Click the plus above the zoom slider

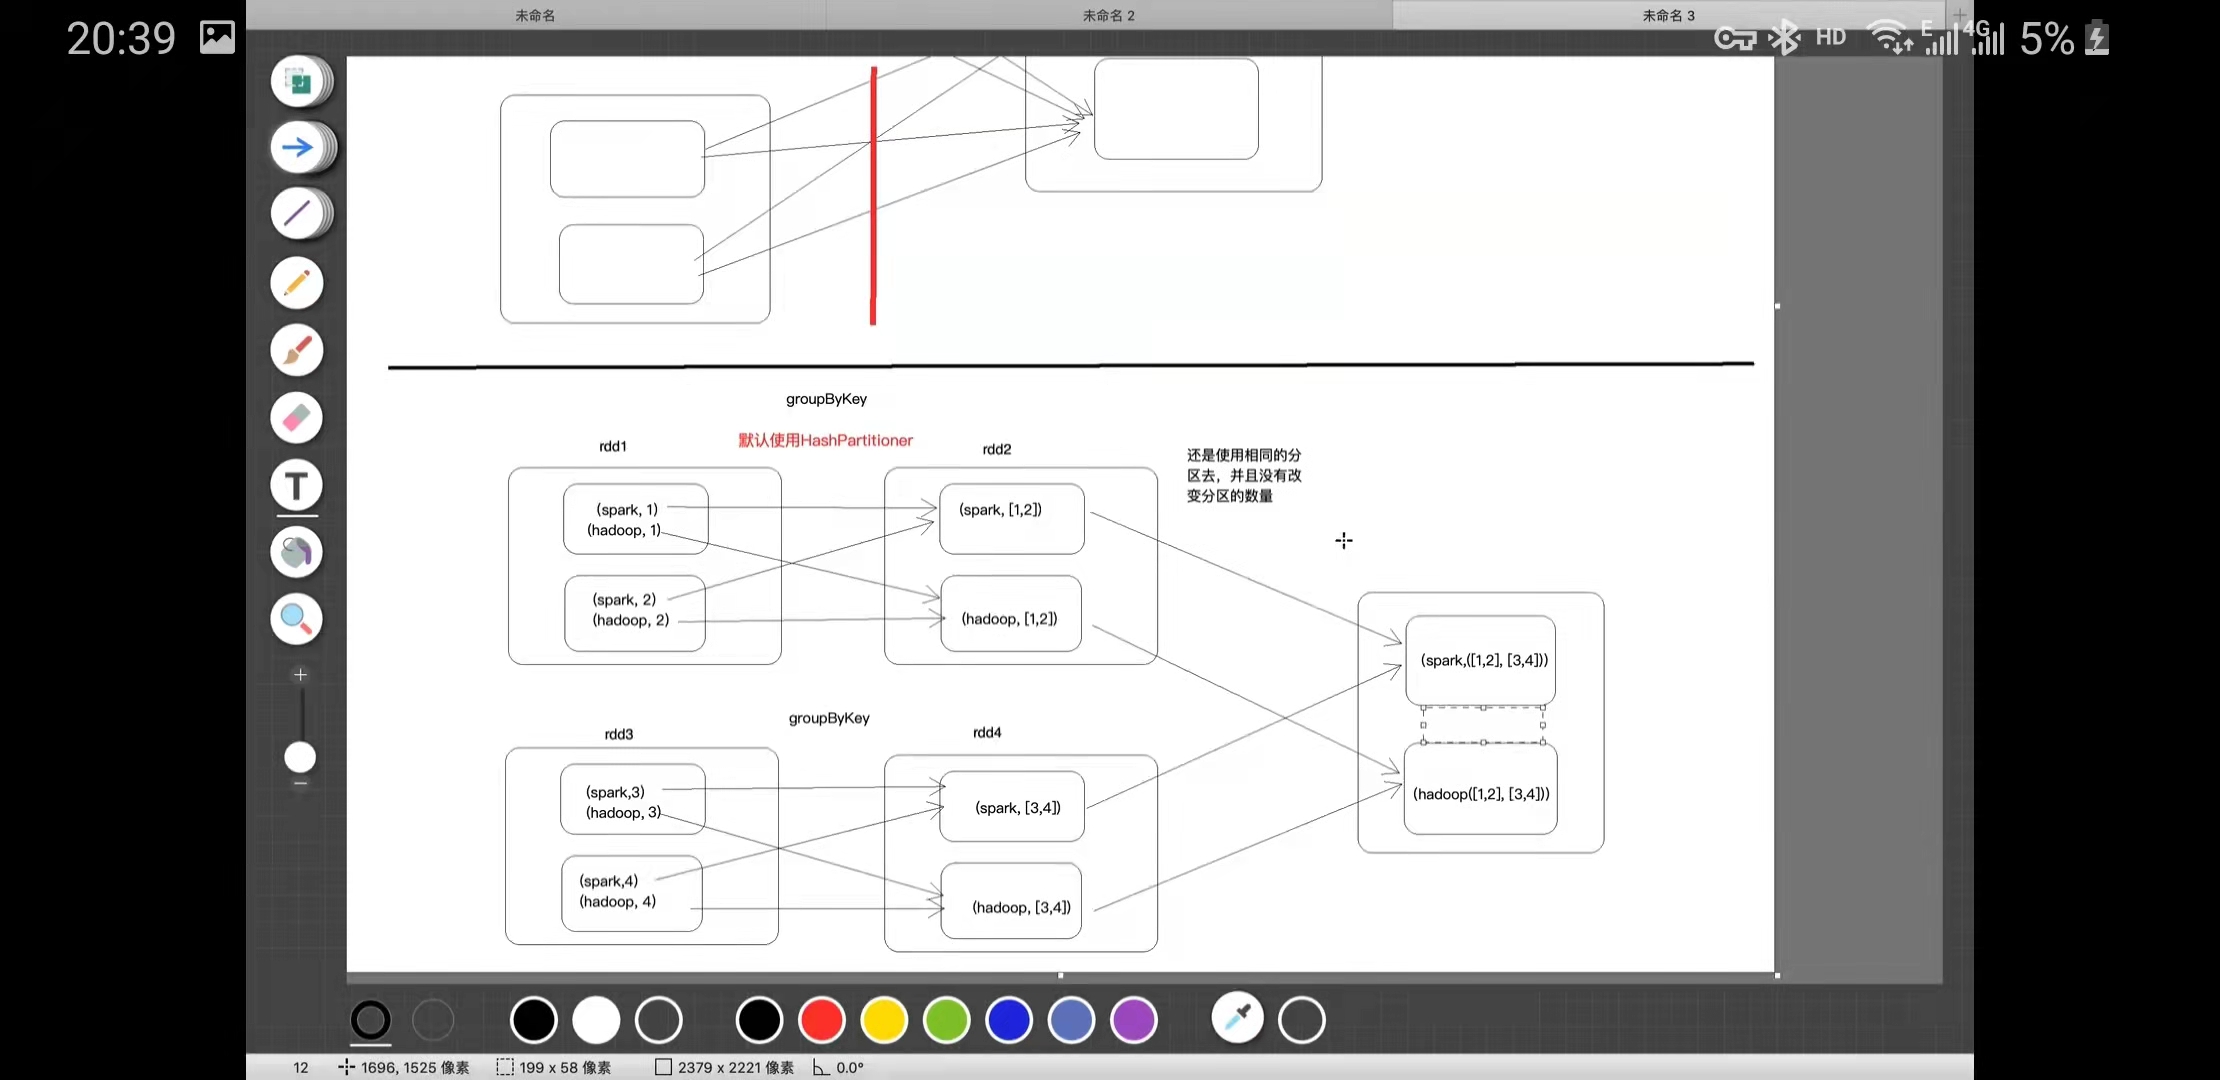click(300, 675)
